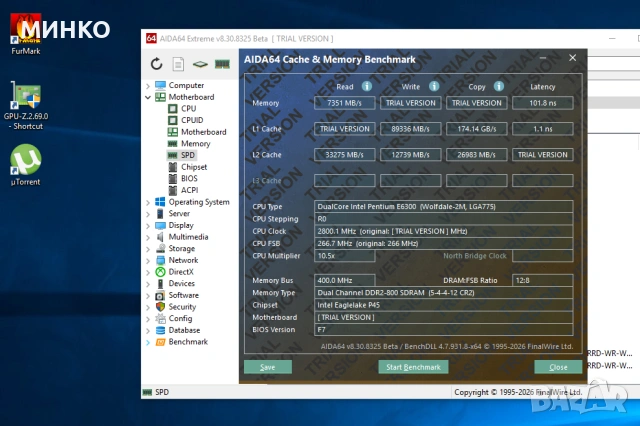Screen dimensions: 640x426
Task: Expand the Operating System node
Action: coord(148,202)
